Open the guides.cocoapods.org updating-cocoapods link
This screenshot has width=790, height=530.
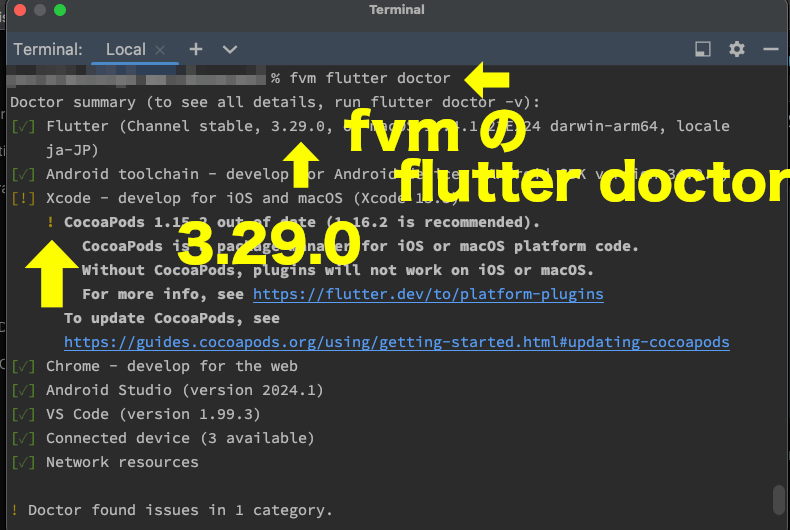pyautogui.click(x=397, y=343)
